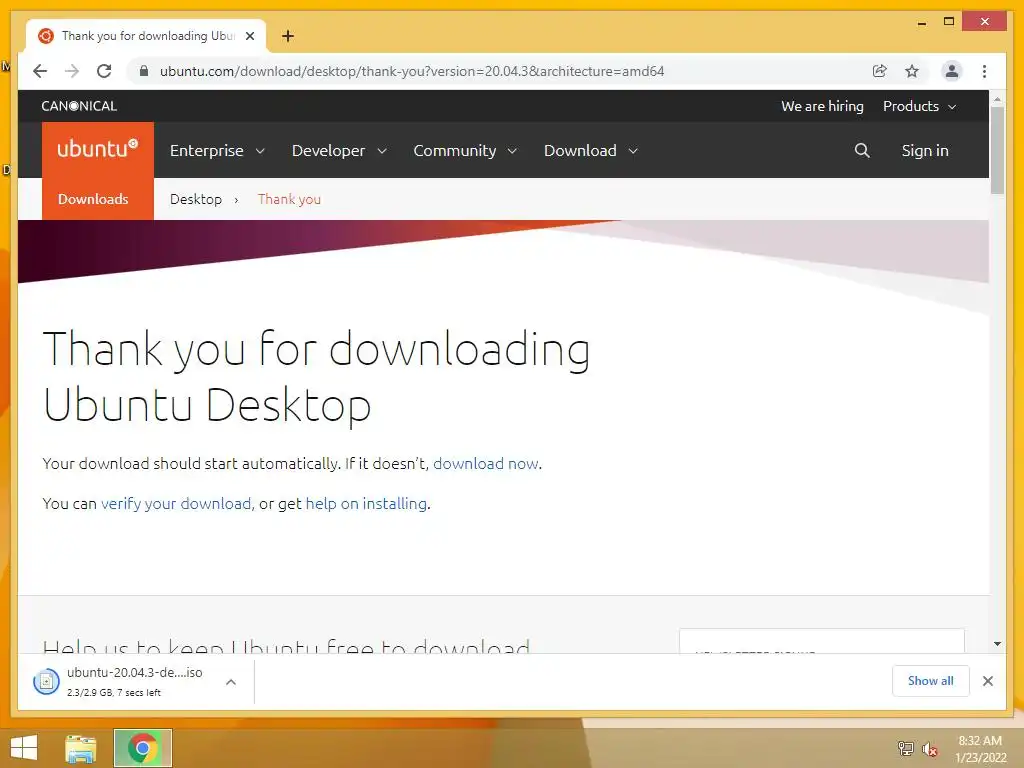Open the network tray icon
1024x768 pixels.
coord(906,748)
